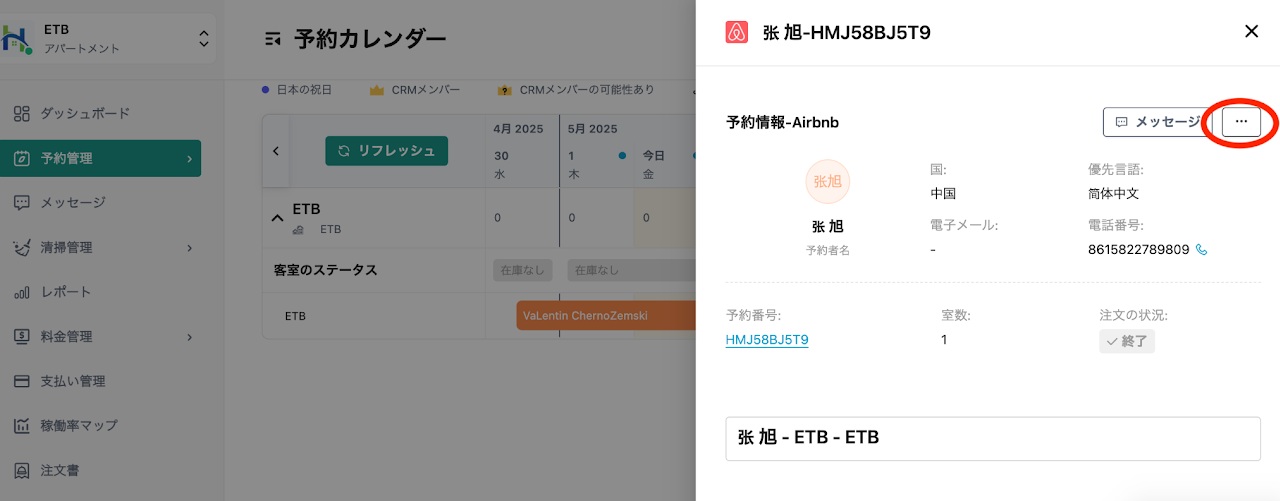Close the reservation detail panel
This screenshot has width=1280, height=501.
pos(1251,32)
